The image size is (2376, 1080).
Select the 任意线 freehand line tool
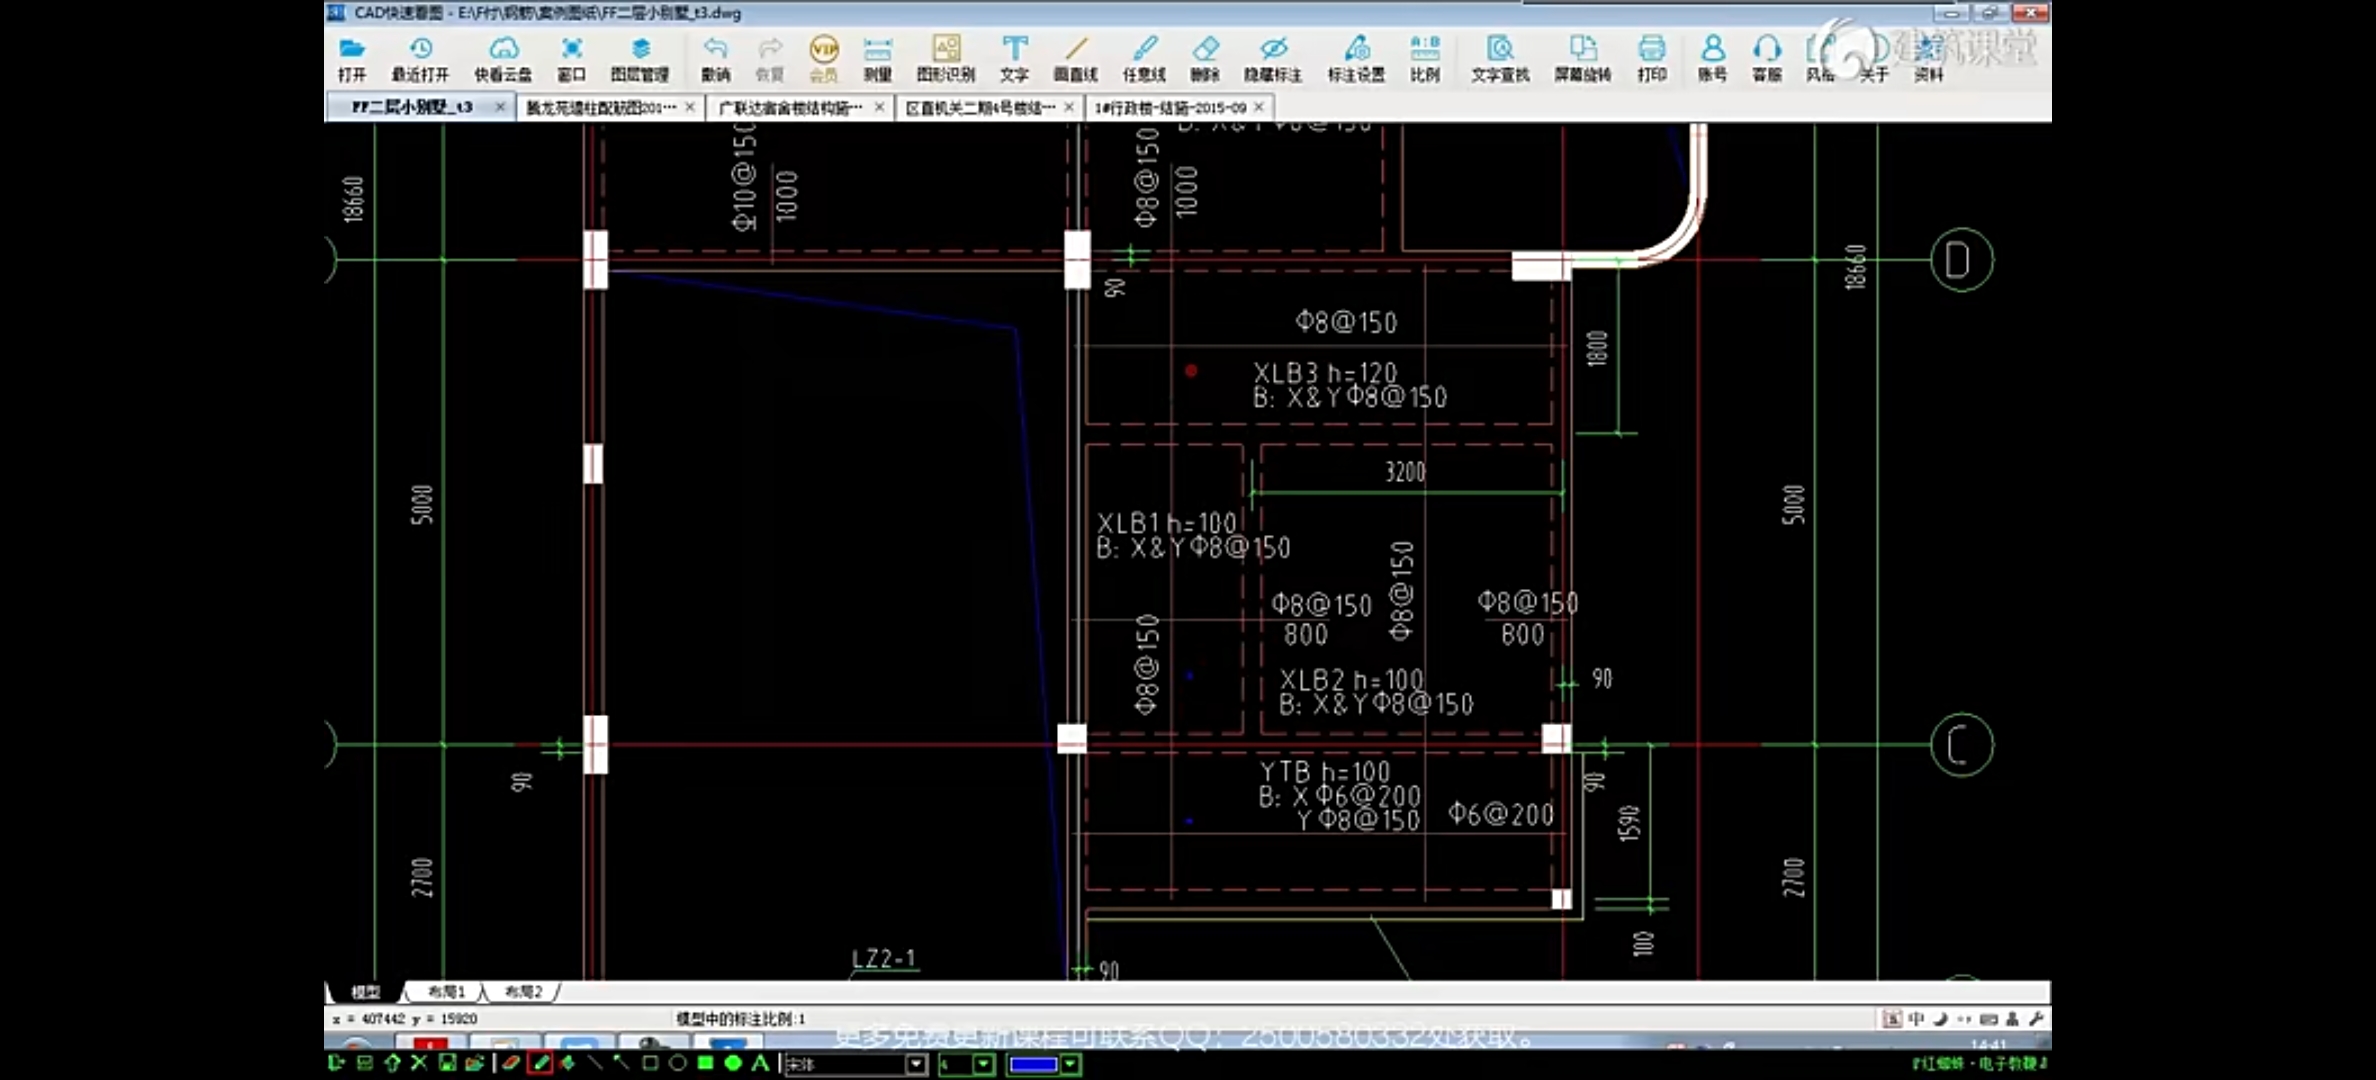pos(1144,59)
